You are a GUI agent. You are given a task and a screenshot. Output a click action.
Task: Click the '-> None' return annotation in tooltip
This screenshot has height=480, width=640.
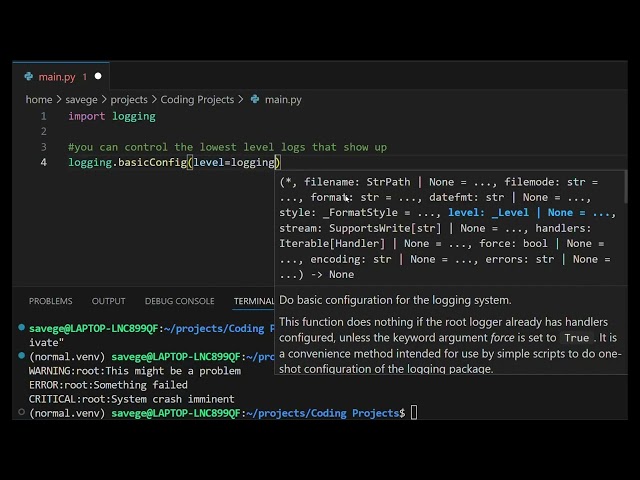(x=332, y=275)
